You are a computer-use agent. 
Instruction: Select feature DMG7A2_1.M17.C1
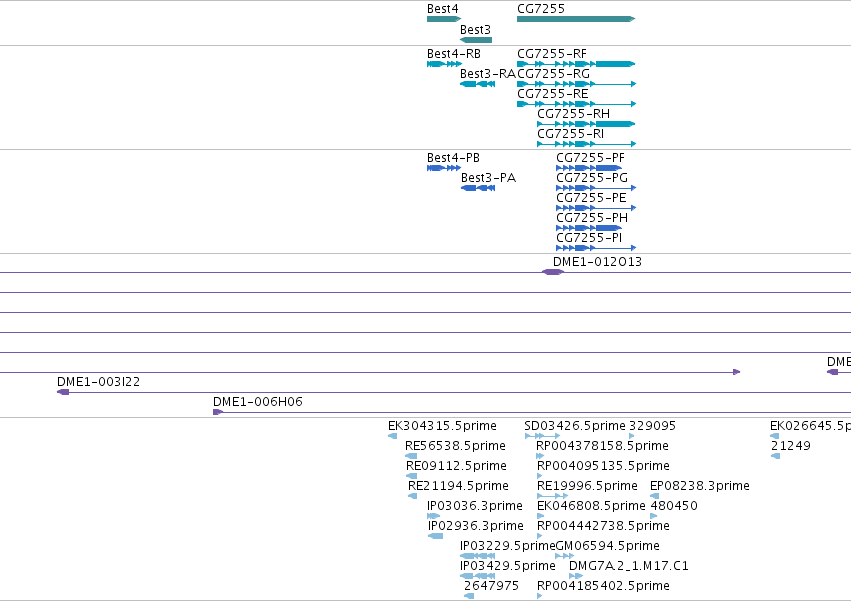(x=576, y=576)
